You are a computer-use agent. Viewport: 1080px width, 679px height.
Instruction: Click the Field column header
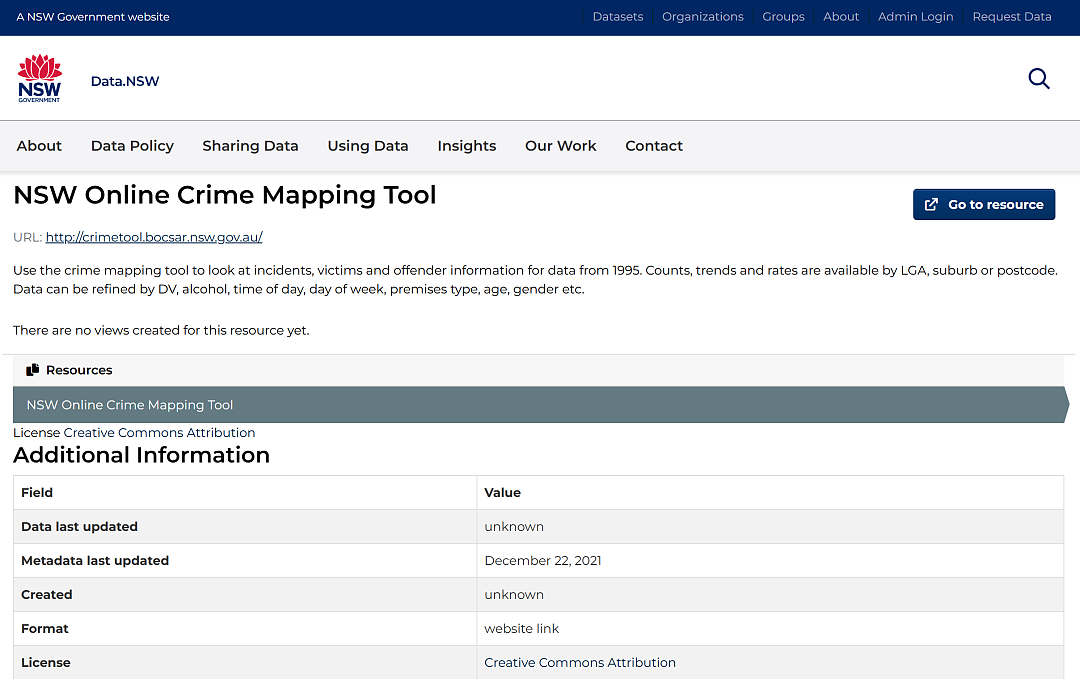coord(245,492)
